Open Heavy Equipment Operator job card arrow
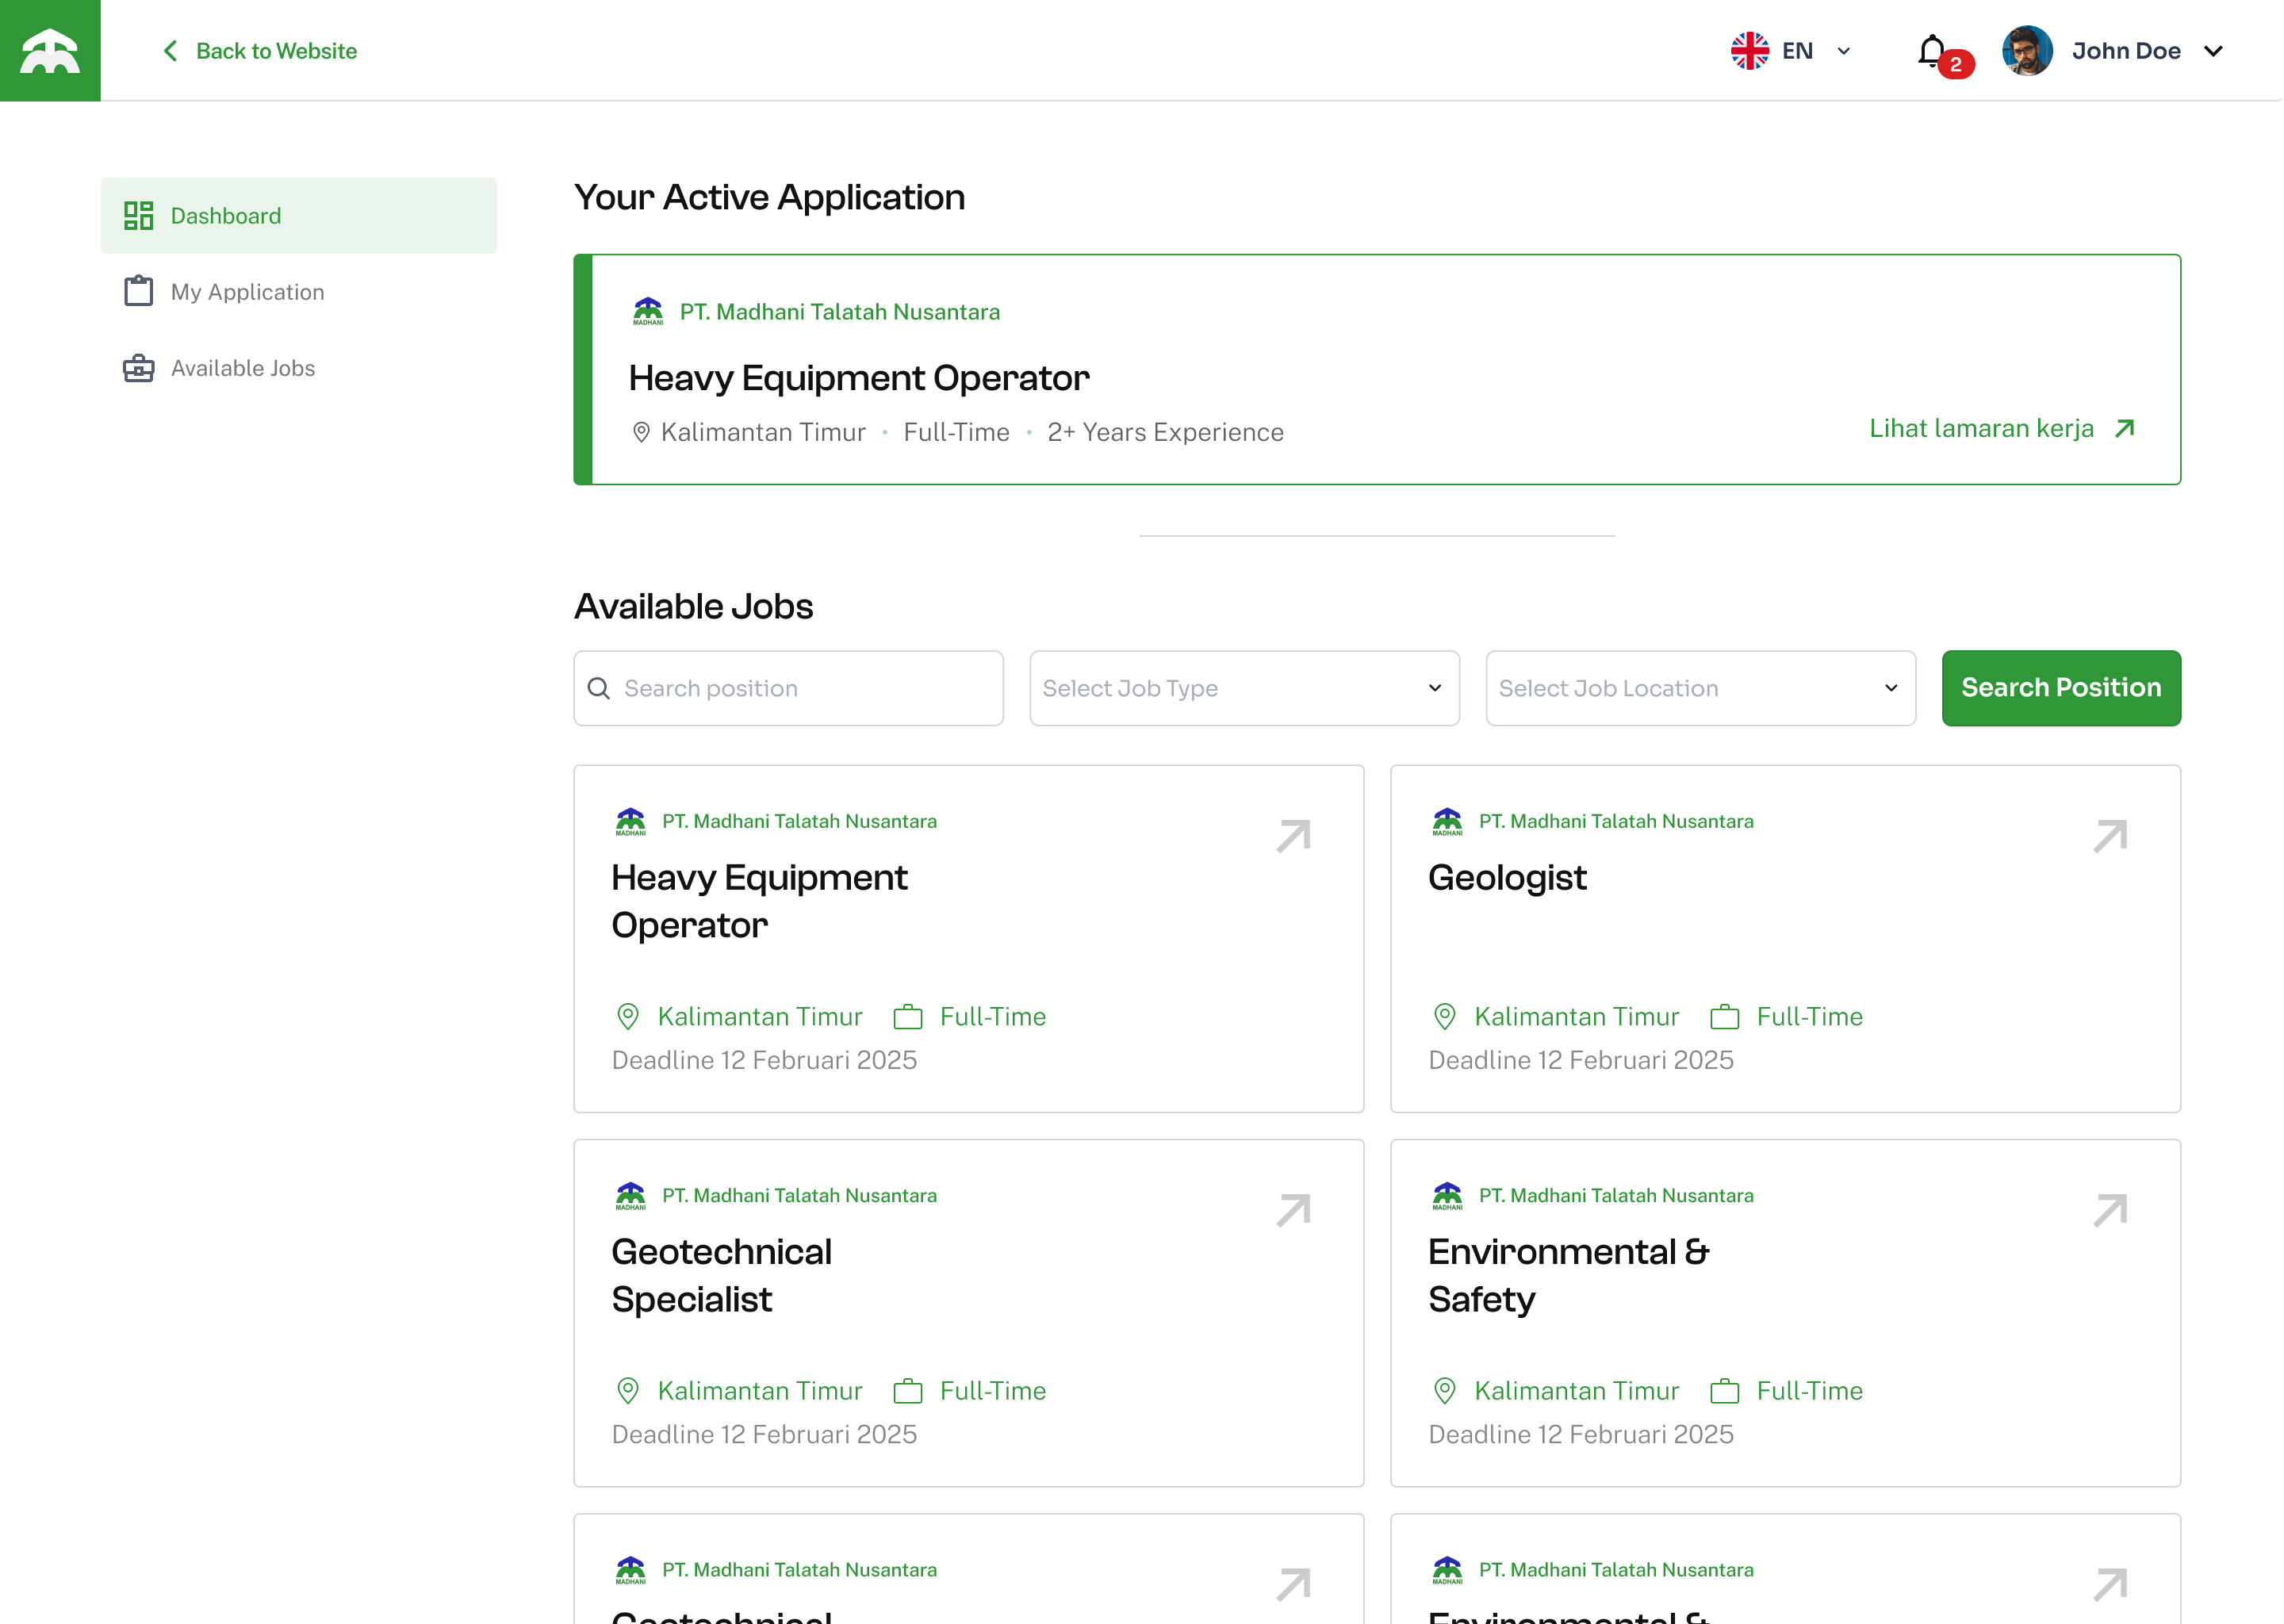This screenshot has width=2284, height=1624. [x=1293, y=836]
